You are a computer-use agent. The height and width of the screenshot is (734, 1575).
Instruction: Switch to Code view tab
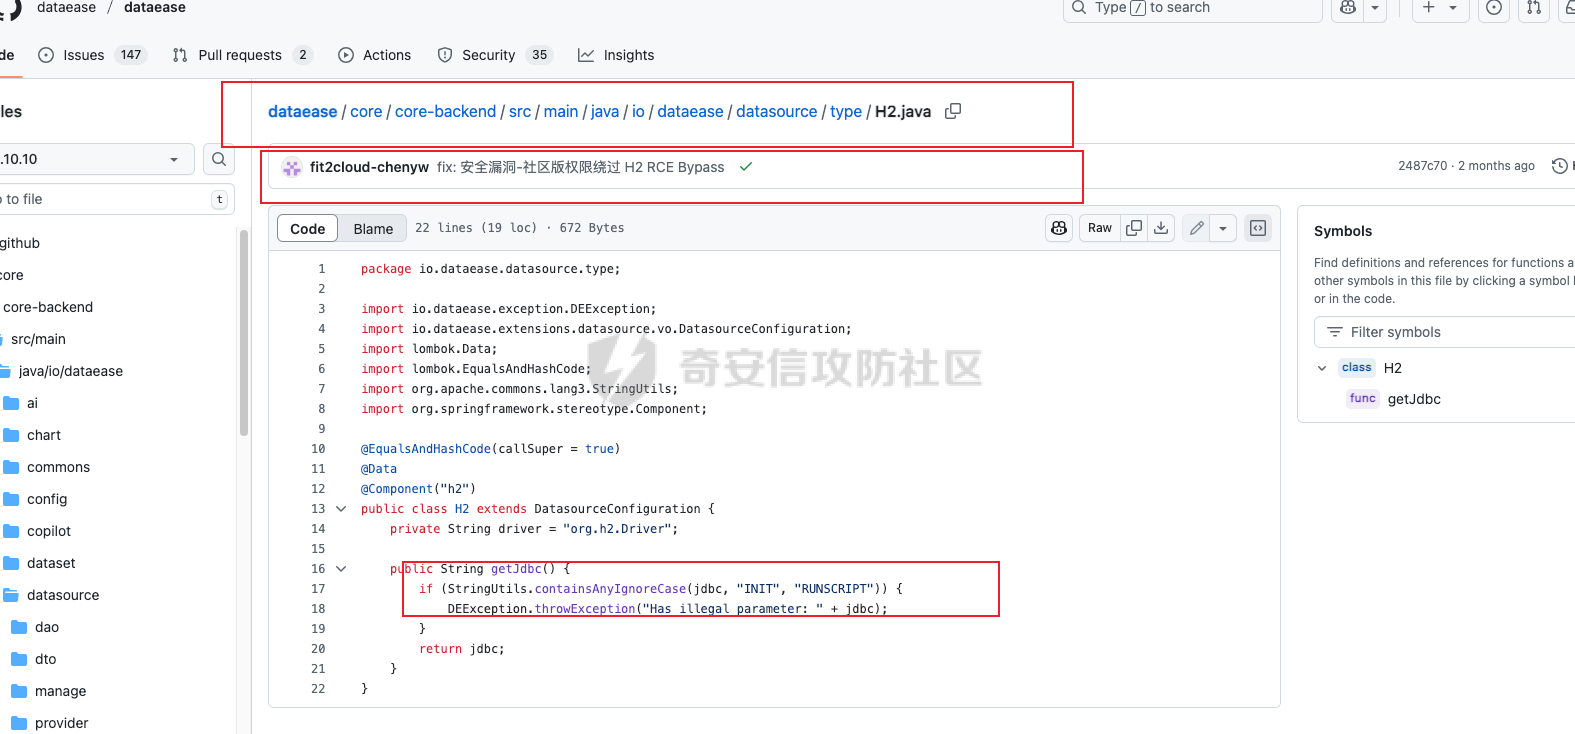click(x=308, y=228)
